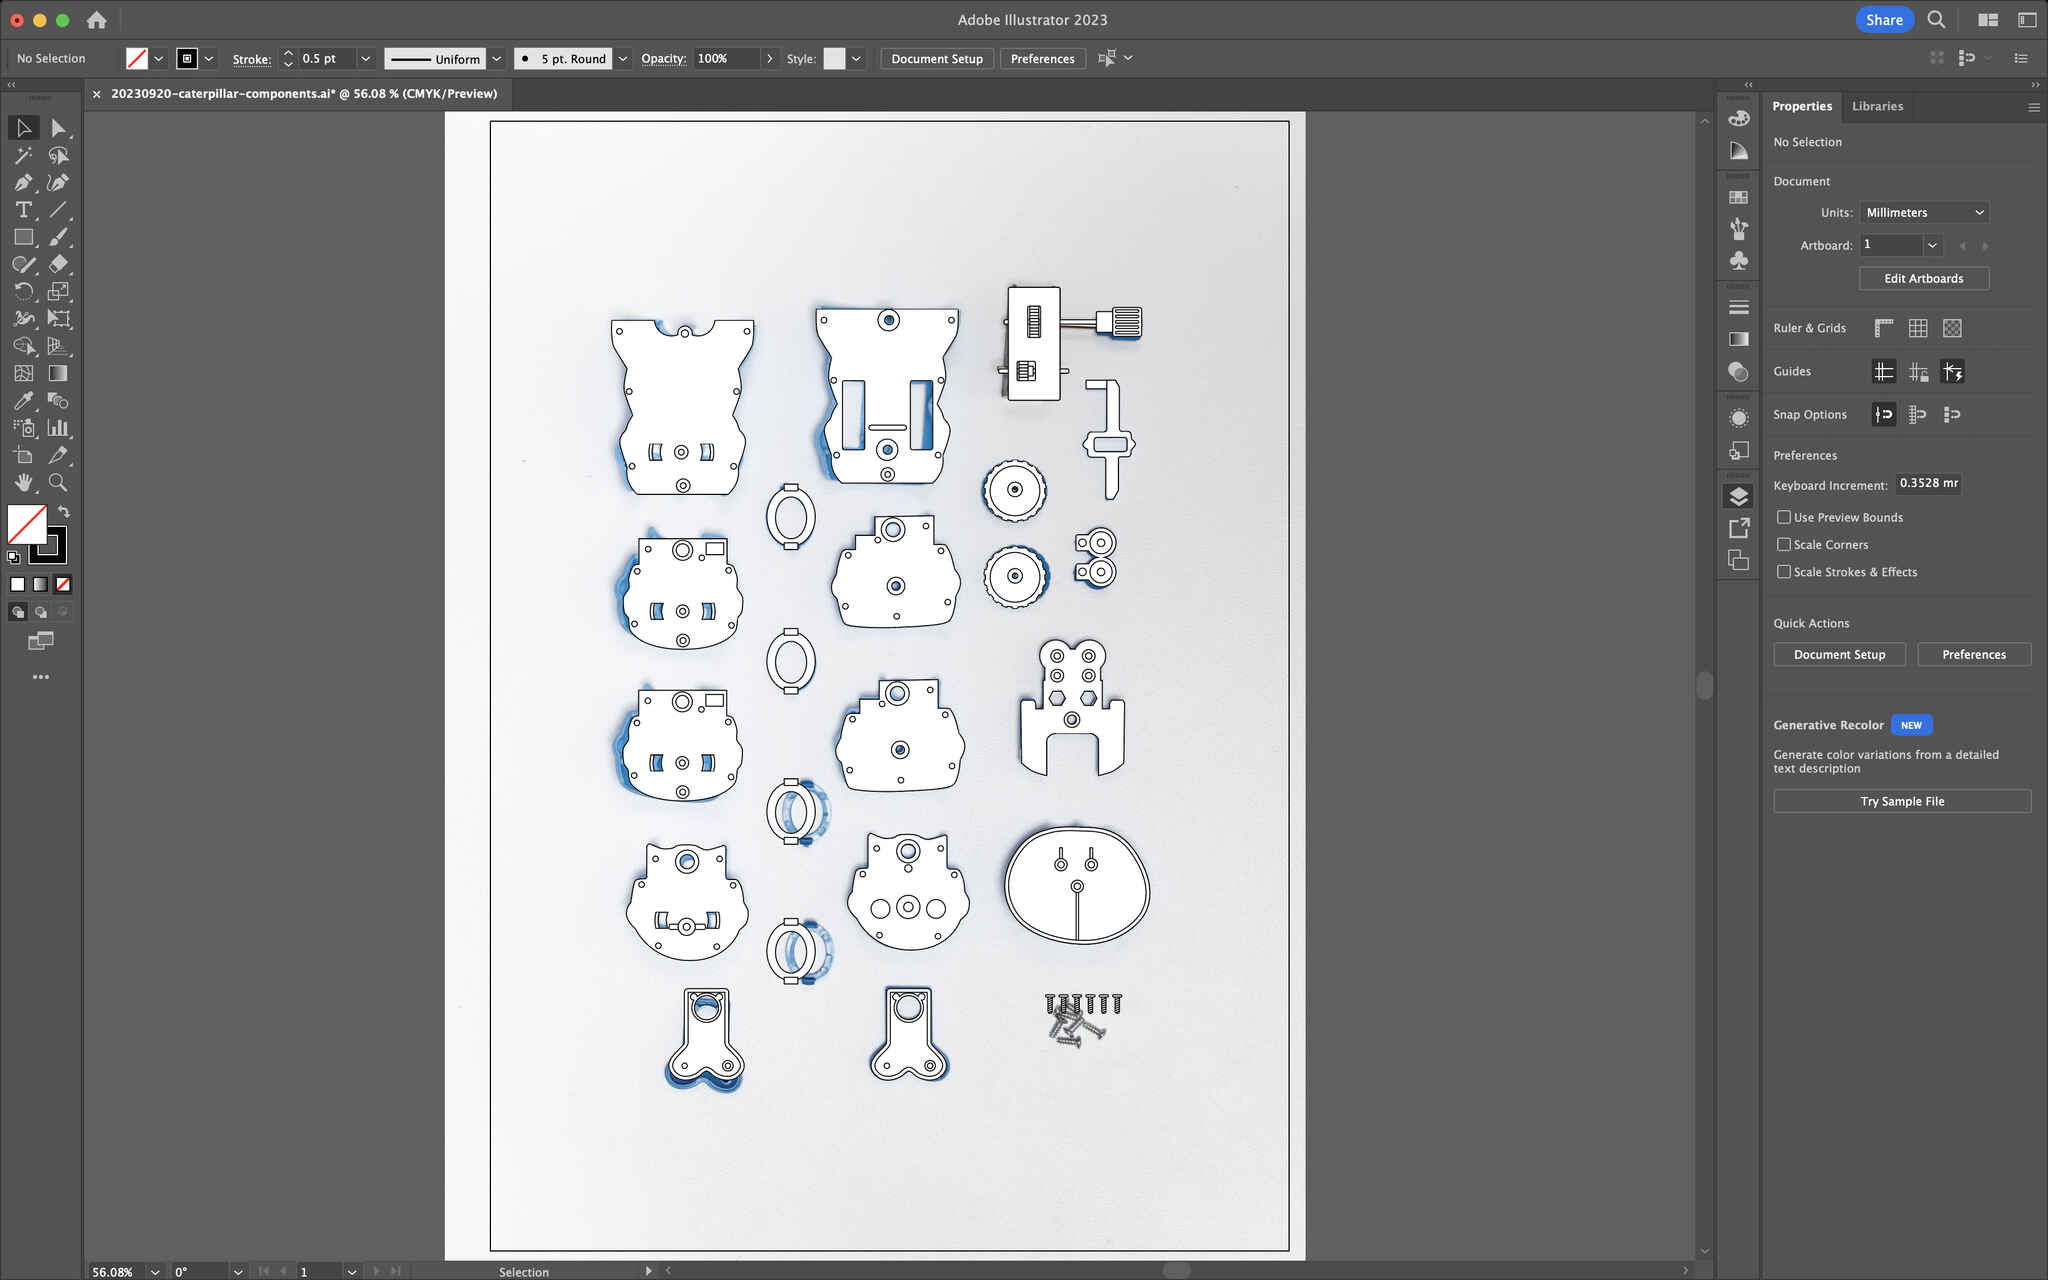Image resolution: width=2048 pixels, height=1280 pixels.
Task: Select the Pen tool
Action: (23, 183)
